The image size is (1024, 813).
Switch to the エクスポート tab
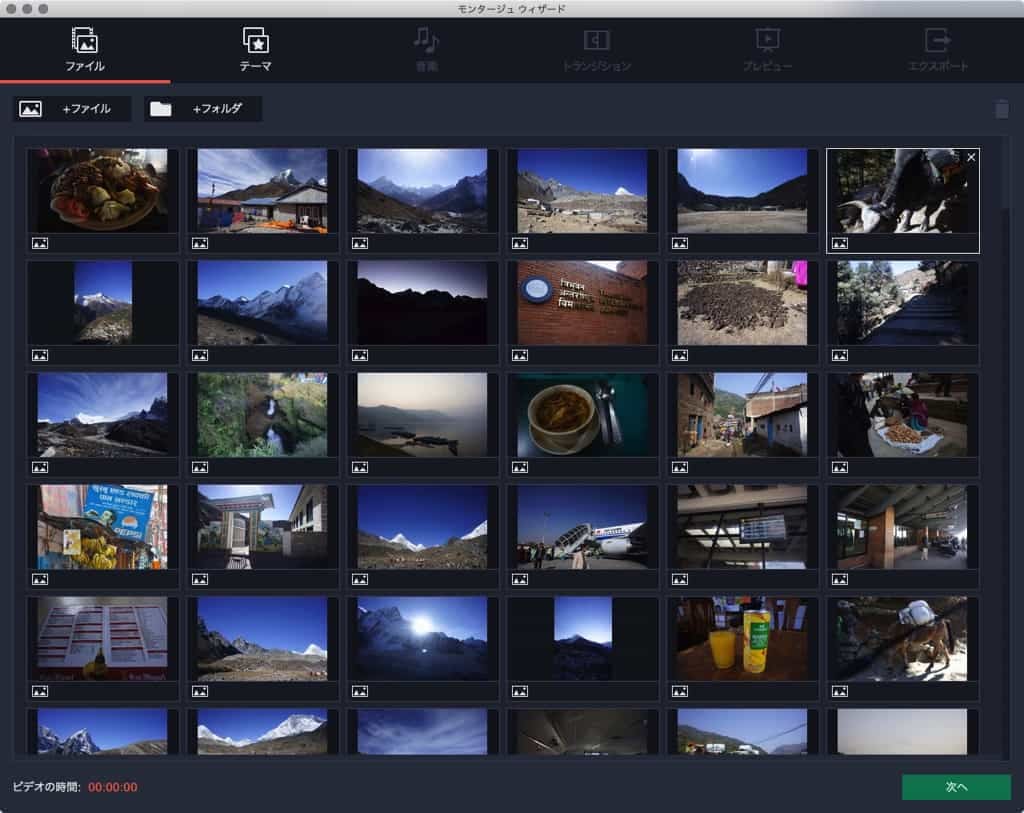(938, 50)
